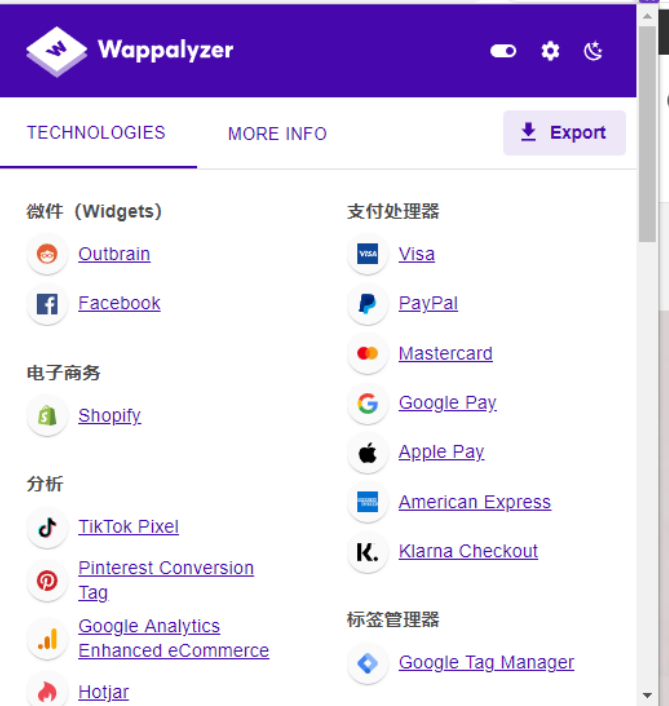Open the PayPal link
669x706 pixels.
coord(428,304)
